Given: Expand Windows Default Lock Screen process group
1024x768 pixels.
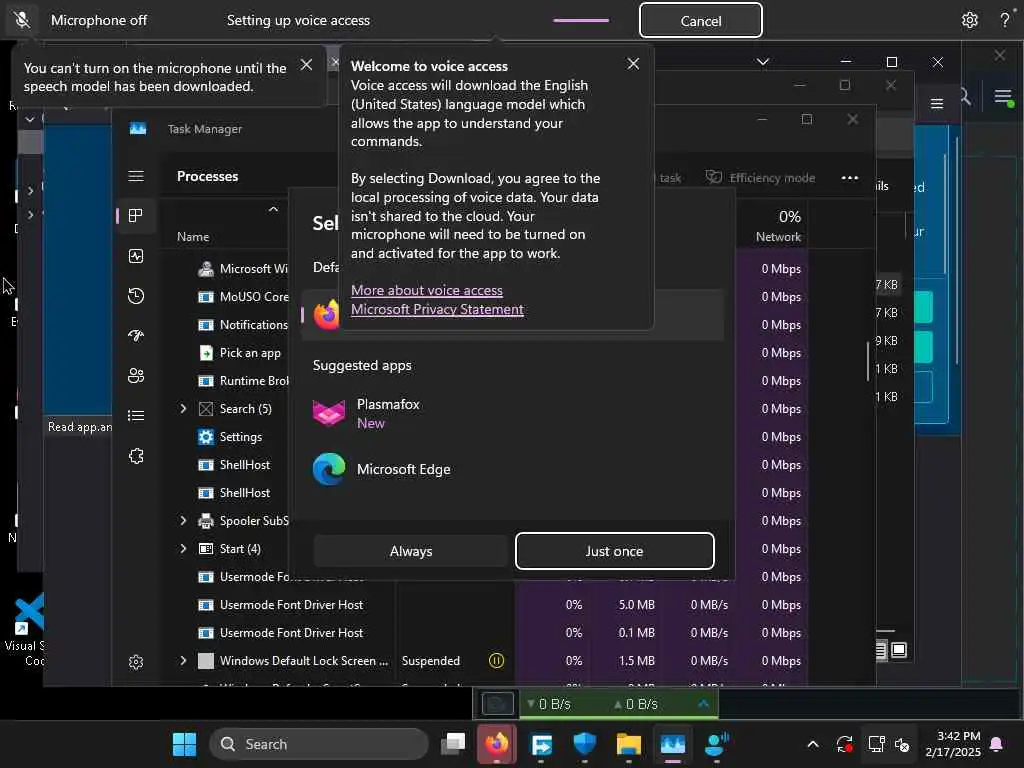Looking at the screenshot, I should 184,661.
